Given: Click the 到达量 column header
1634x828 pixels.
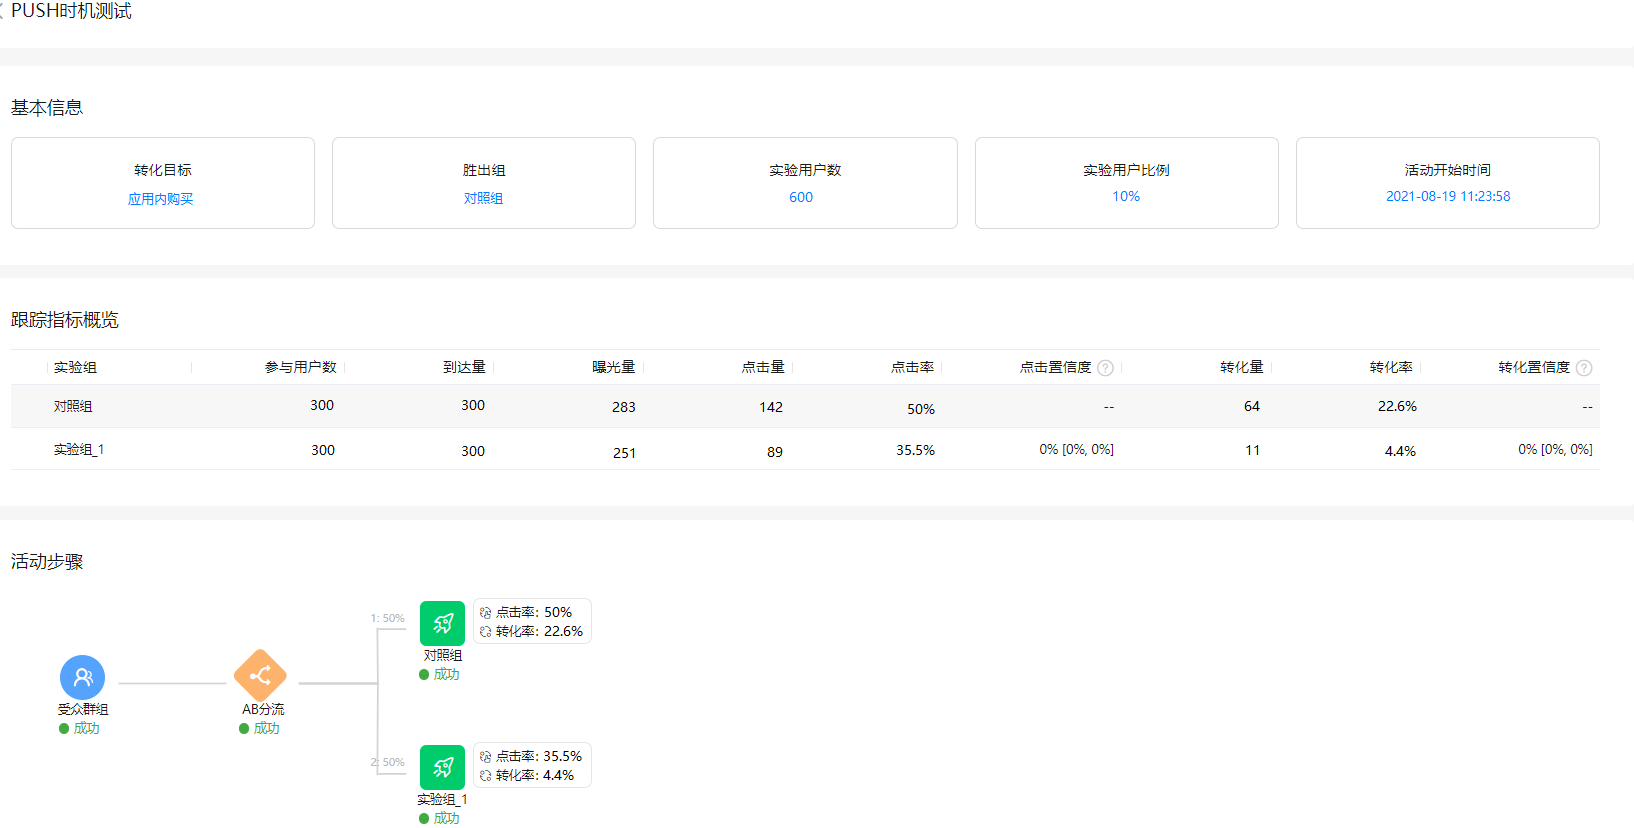Looking at the screenshot, I should tap(464, 367).
